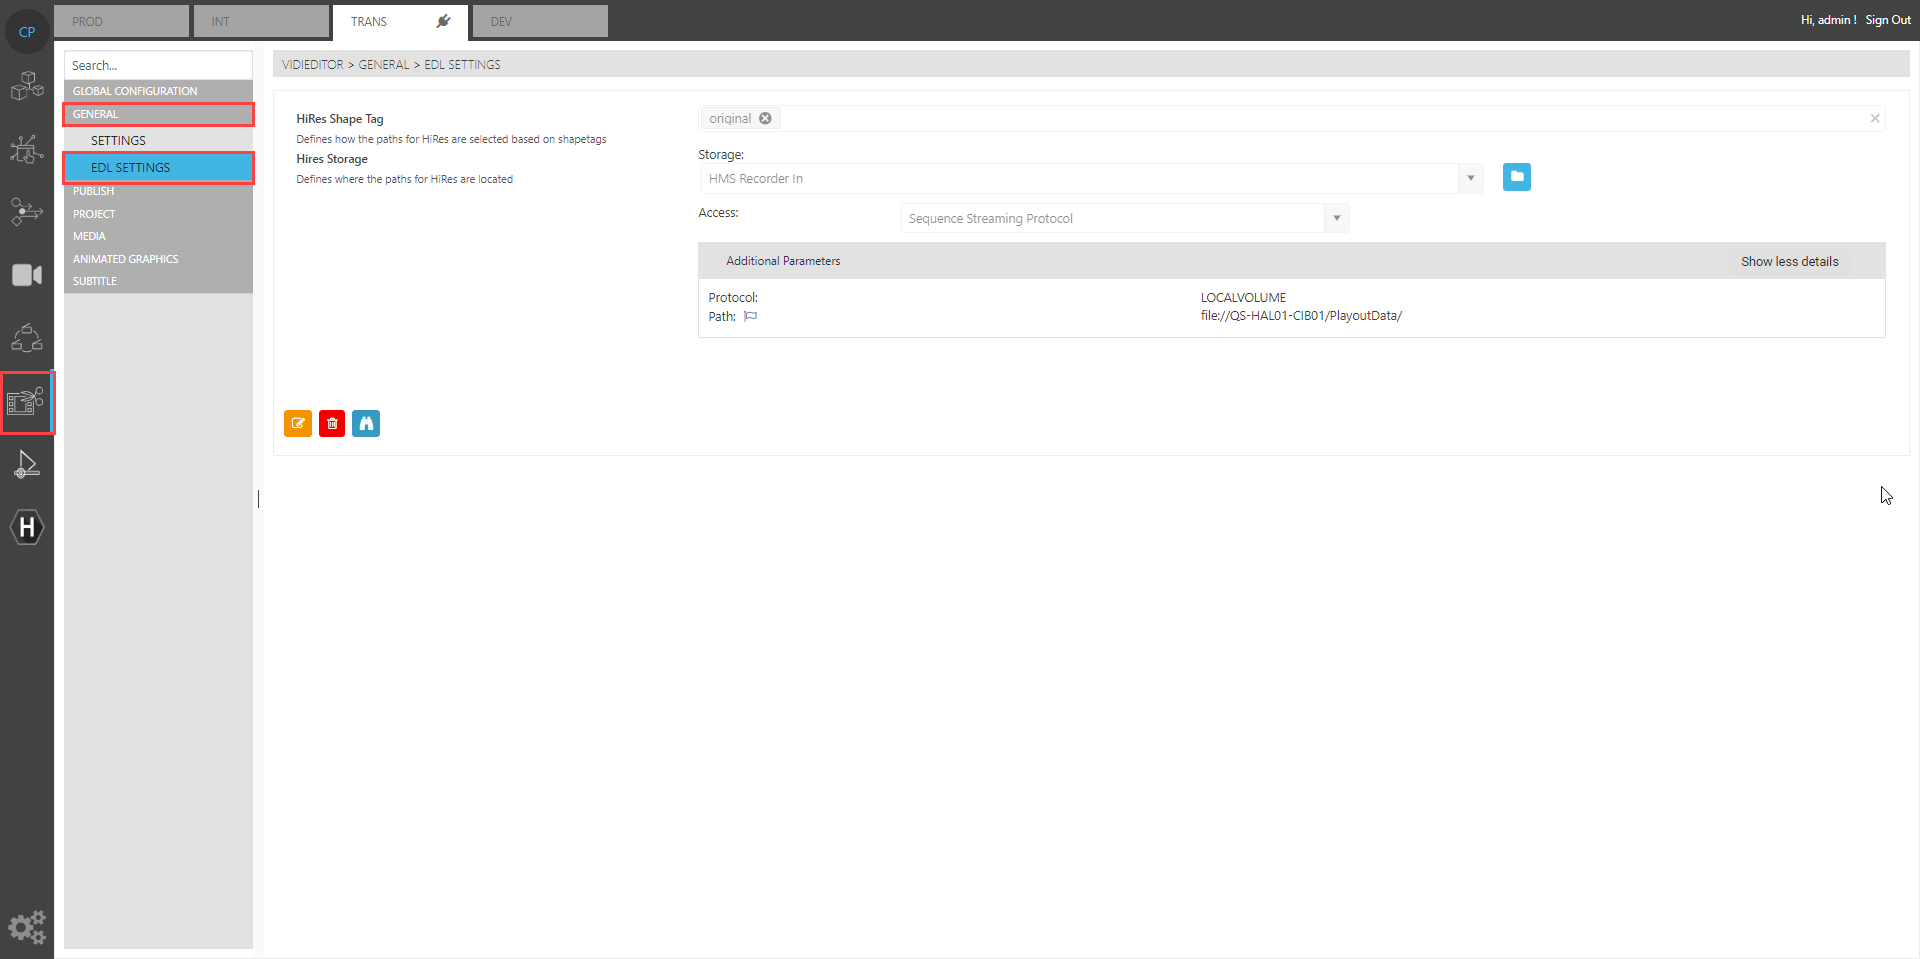1920x959 pixels.
Task: Click the red trash delete button
Action: [x=332, y=424]
